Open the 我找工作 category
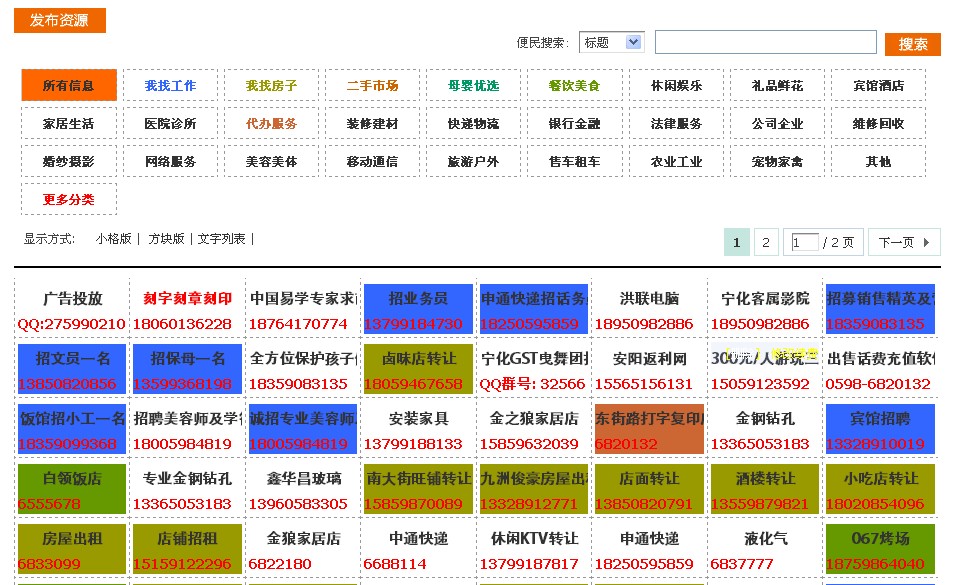Screen dimensions: 967x585 (x=170, y=86)
